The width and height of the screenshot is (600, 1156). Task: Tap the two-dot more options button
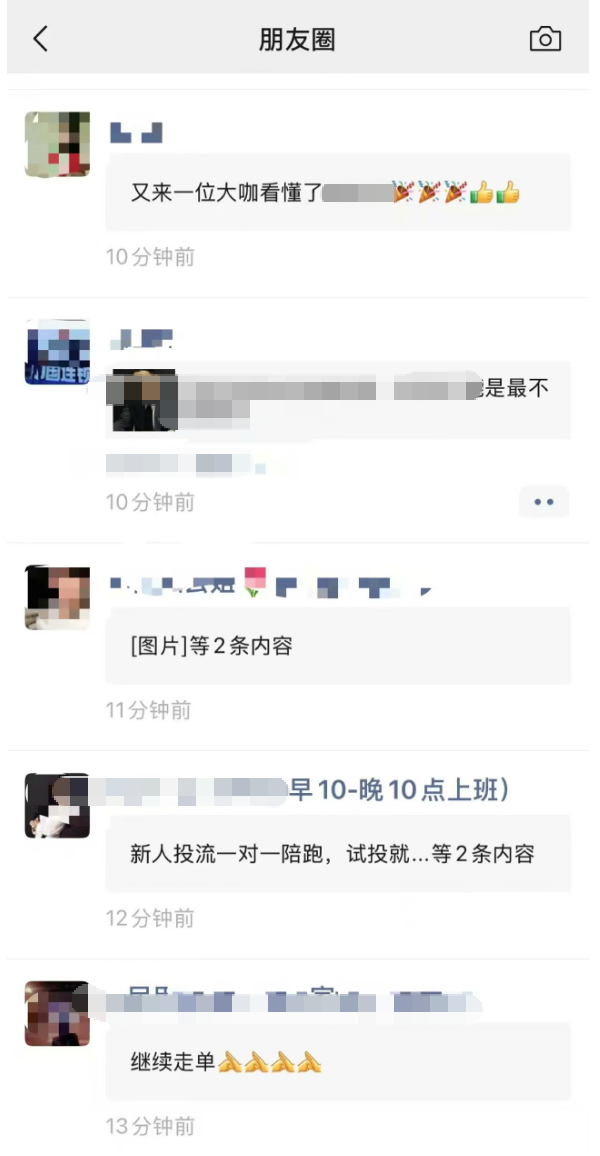click(544, 502)
